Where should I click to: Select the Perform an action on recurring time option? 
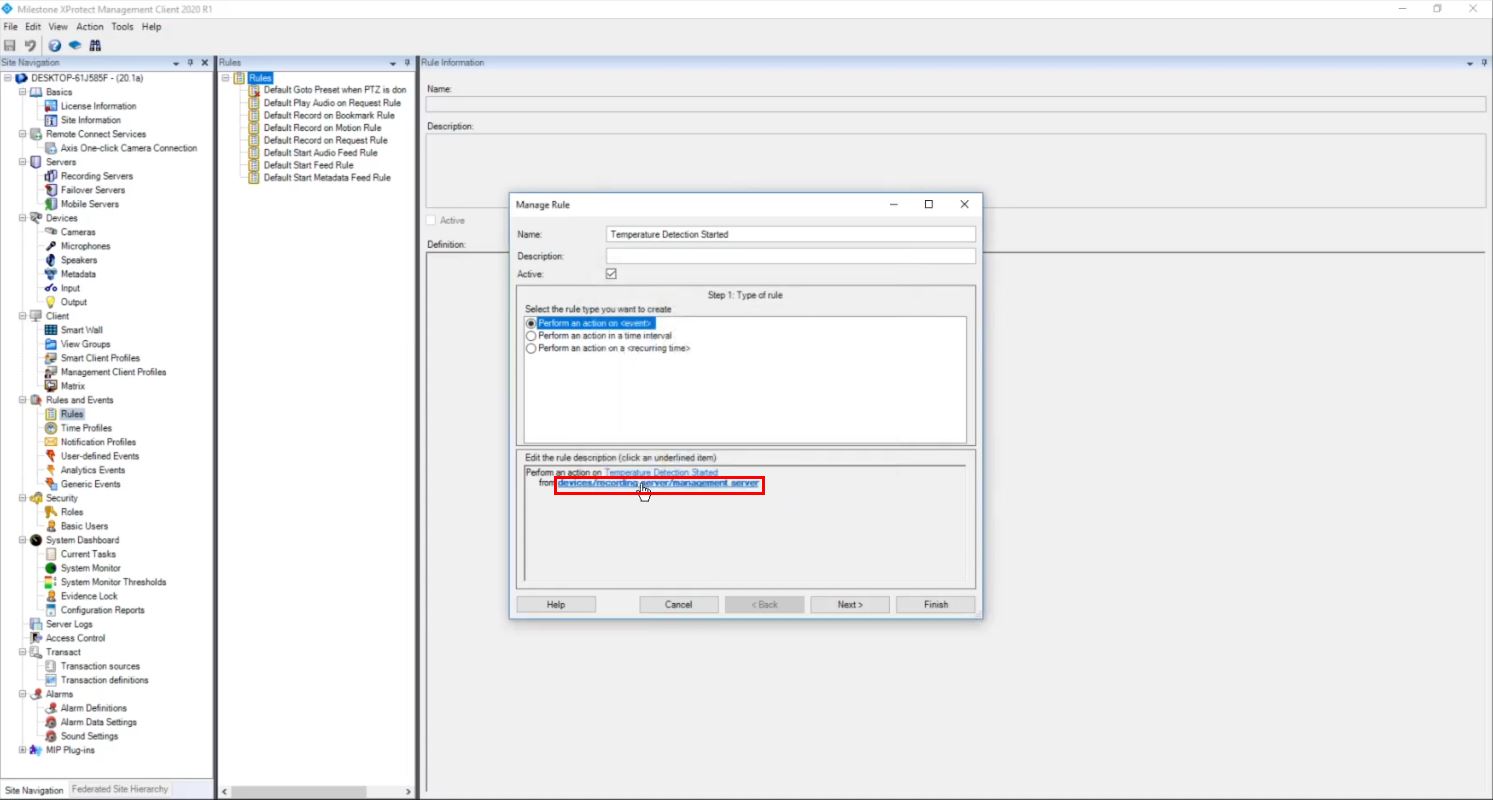click(531, 348)
